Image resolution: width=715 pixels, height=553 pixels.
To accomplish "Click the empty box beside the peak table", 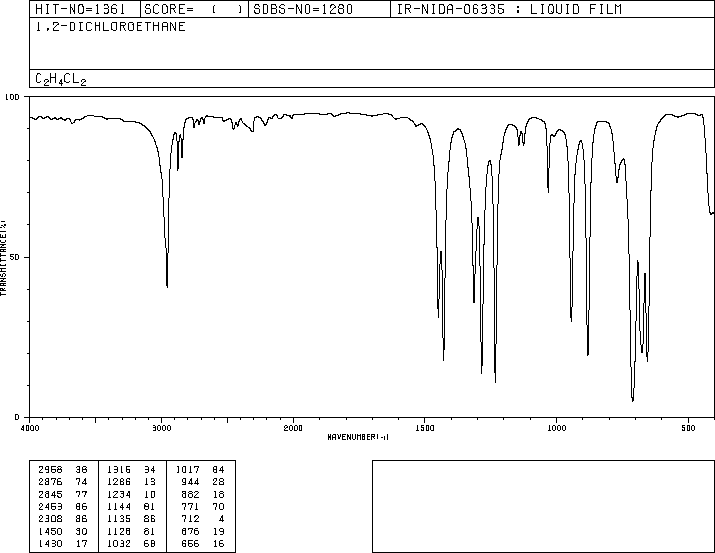I will pos(543,506).
